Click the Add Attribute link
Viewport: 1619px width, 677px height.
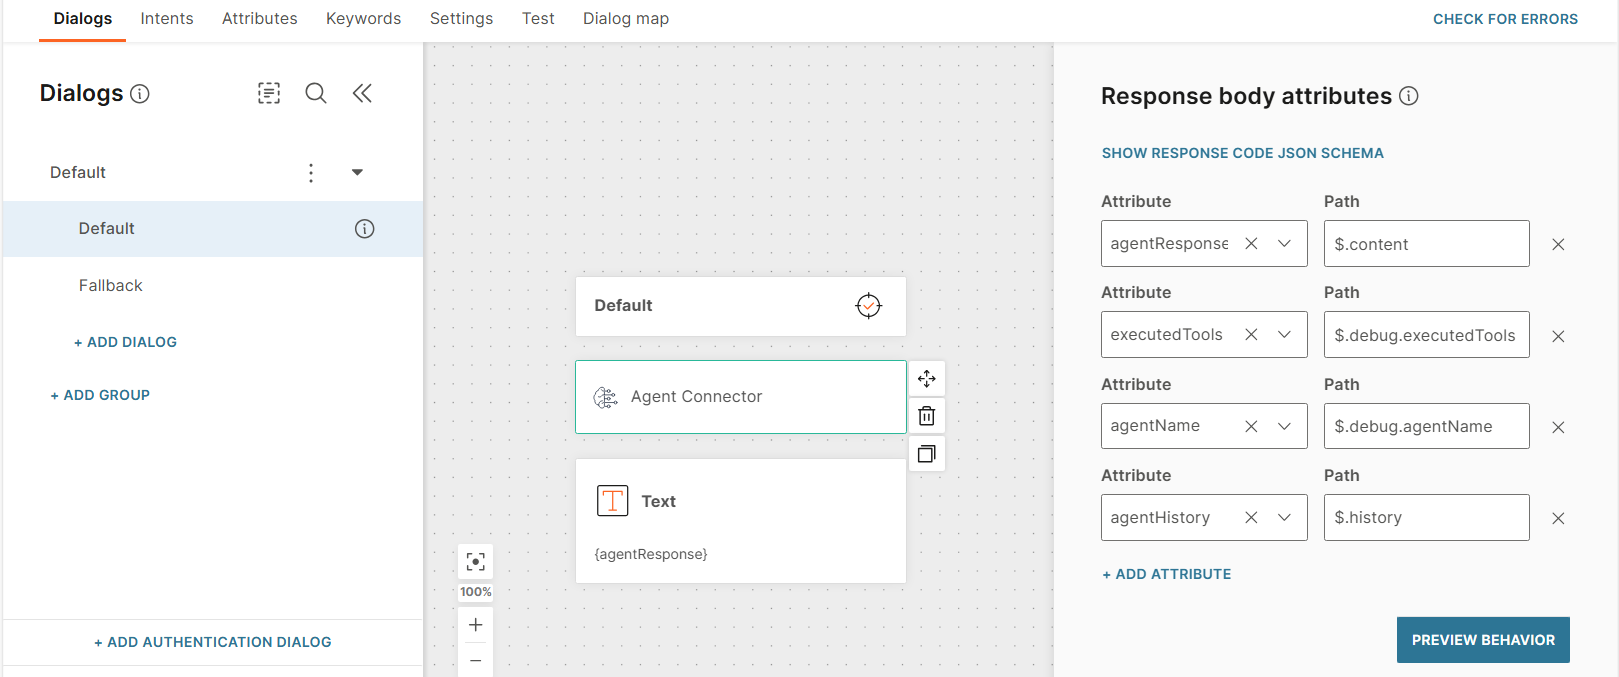pyautogui.click(x=1166, y=574)
